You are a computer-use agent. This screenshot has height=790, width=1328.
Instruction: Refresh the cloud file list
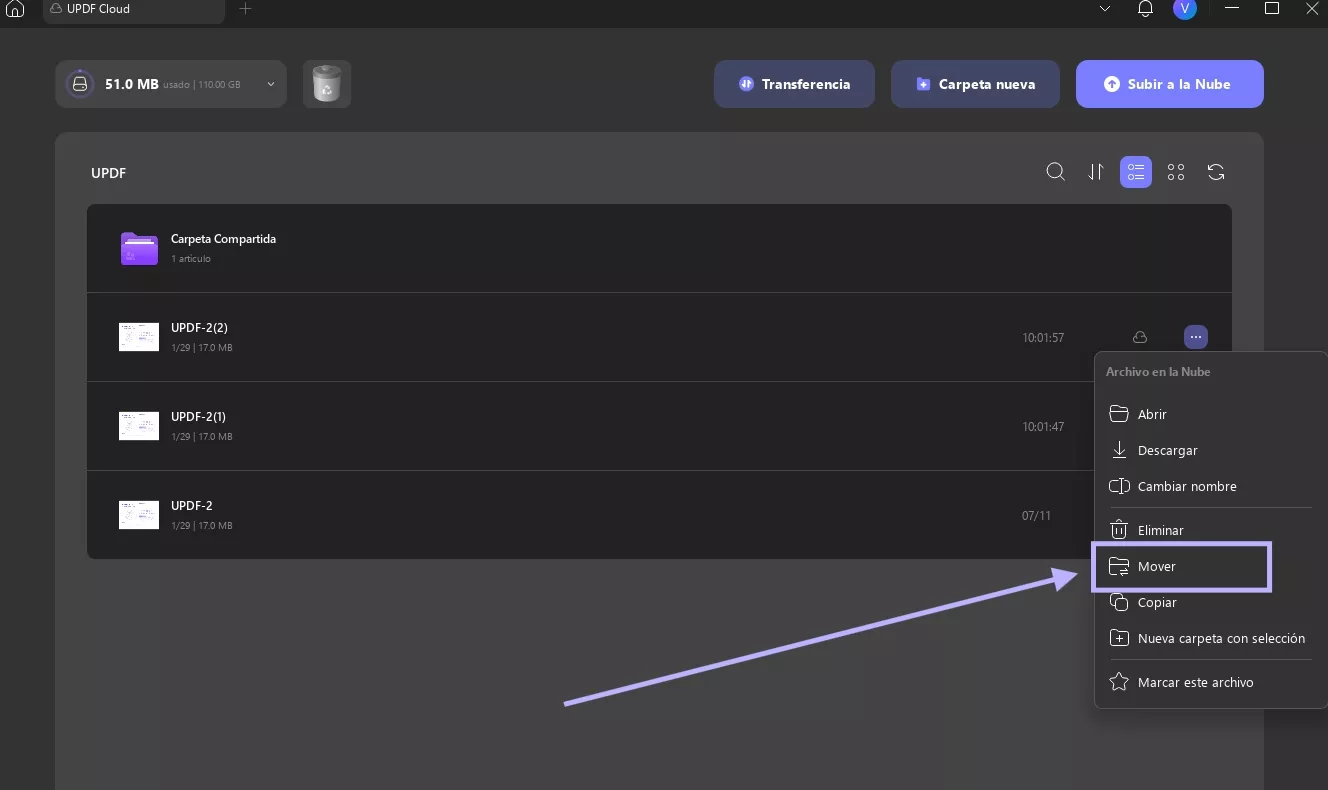1216,172
